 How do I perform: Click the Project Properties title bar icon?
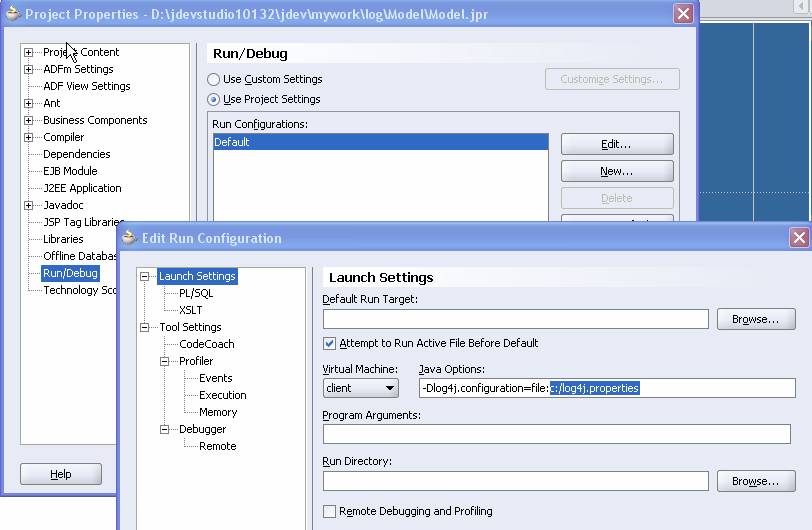coord(12,14)
